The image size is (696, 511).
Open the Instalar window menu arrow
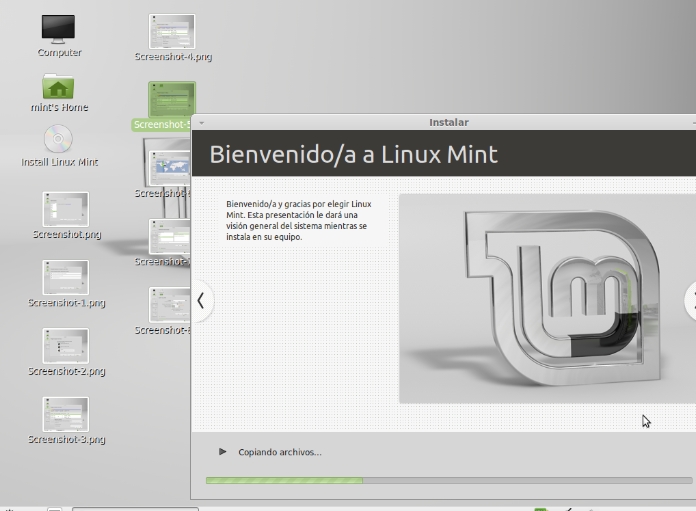[x=202, y=123]
